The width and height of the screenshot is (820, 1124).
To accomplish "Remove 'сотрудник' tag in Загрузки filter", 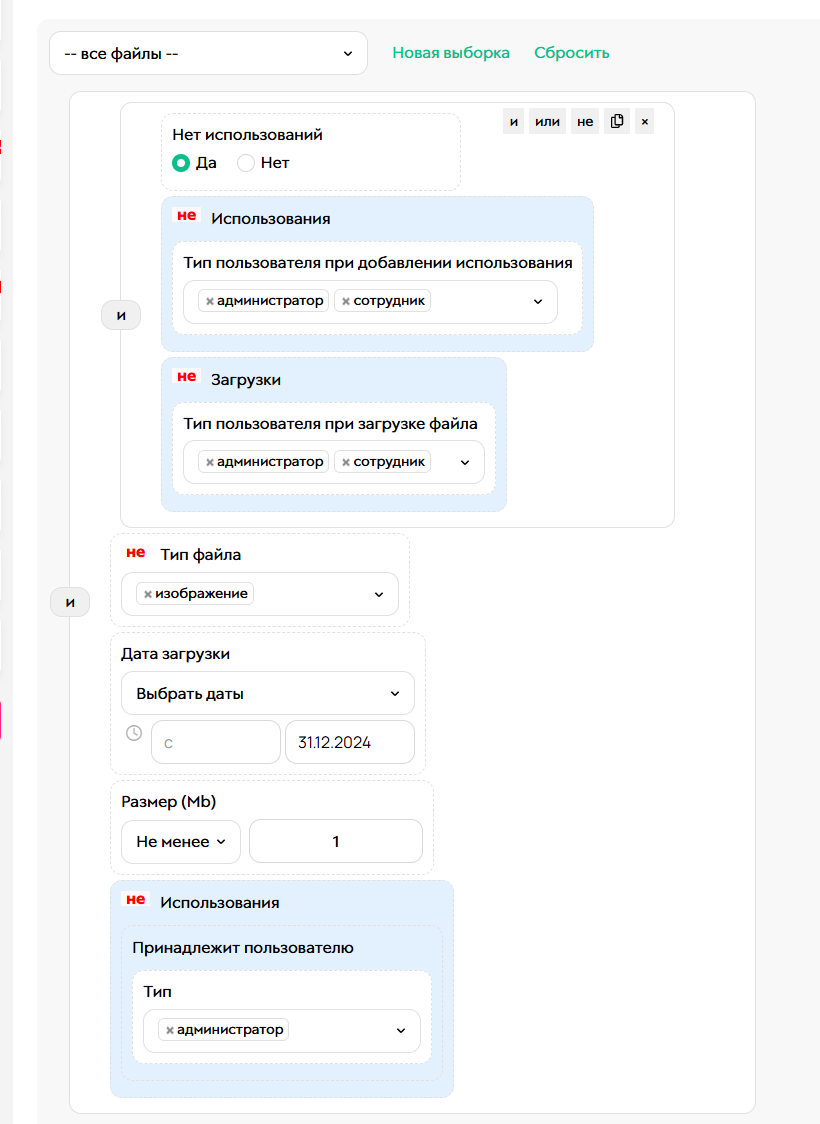I will (346, 462).
